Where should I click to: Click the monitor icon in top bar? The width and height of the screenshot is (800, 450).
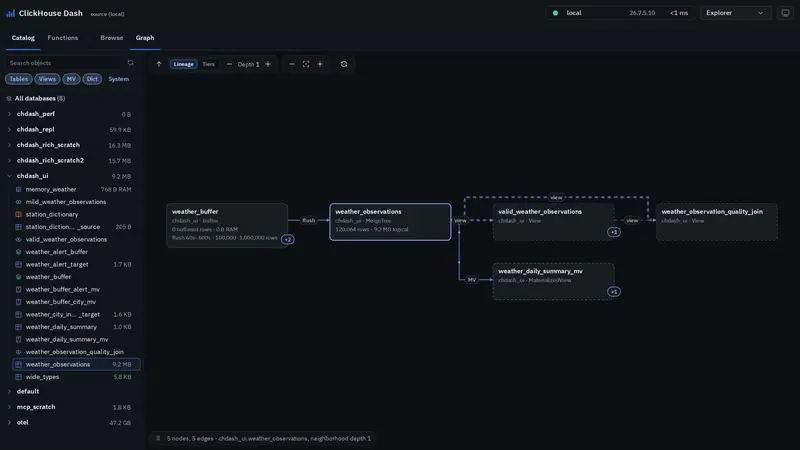pyautogui.click(x=785, y=13)
